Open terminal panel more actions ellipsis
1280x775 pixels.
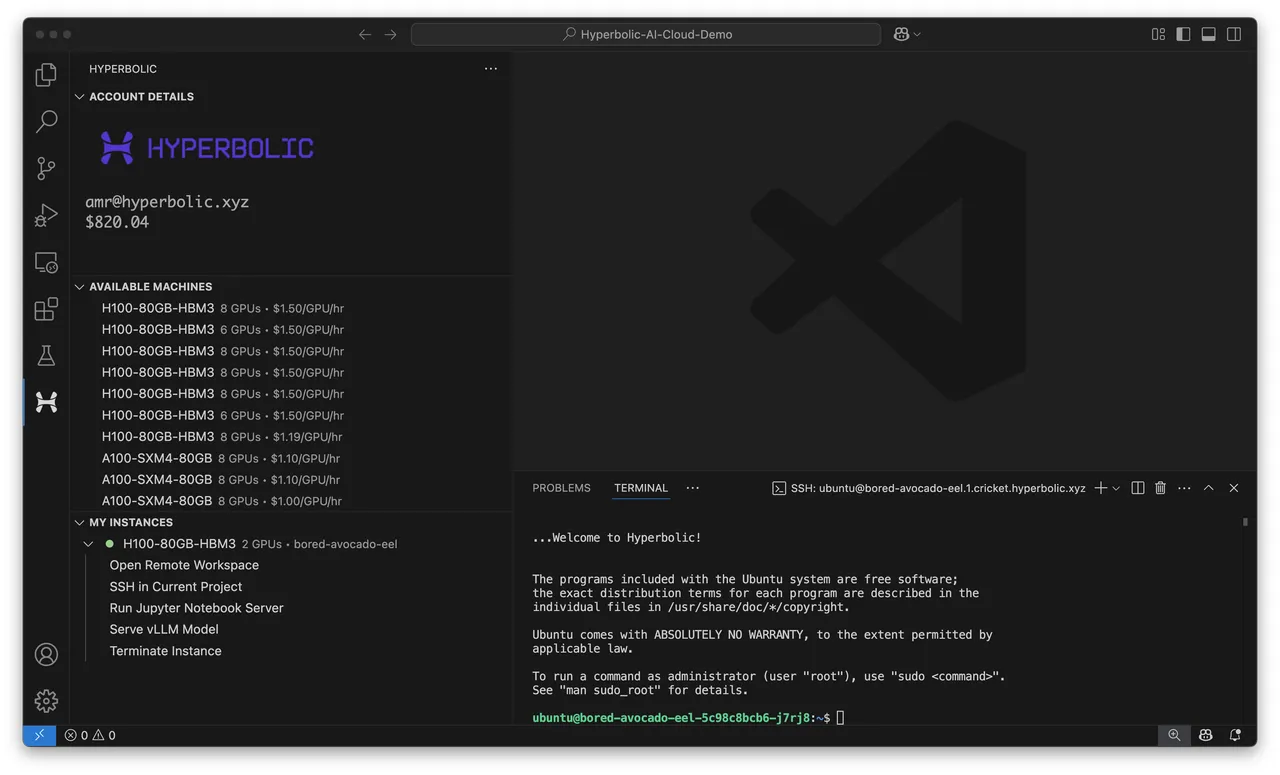[1184, 488]
